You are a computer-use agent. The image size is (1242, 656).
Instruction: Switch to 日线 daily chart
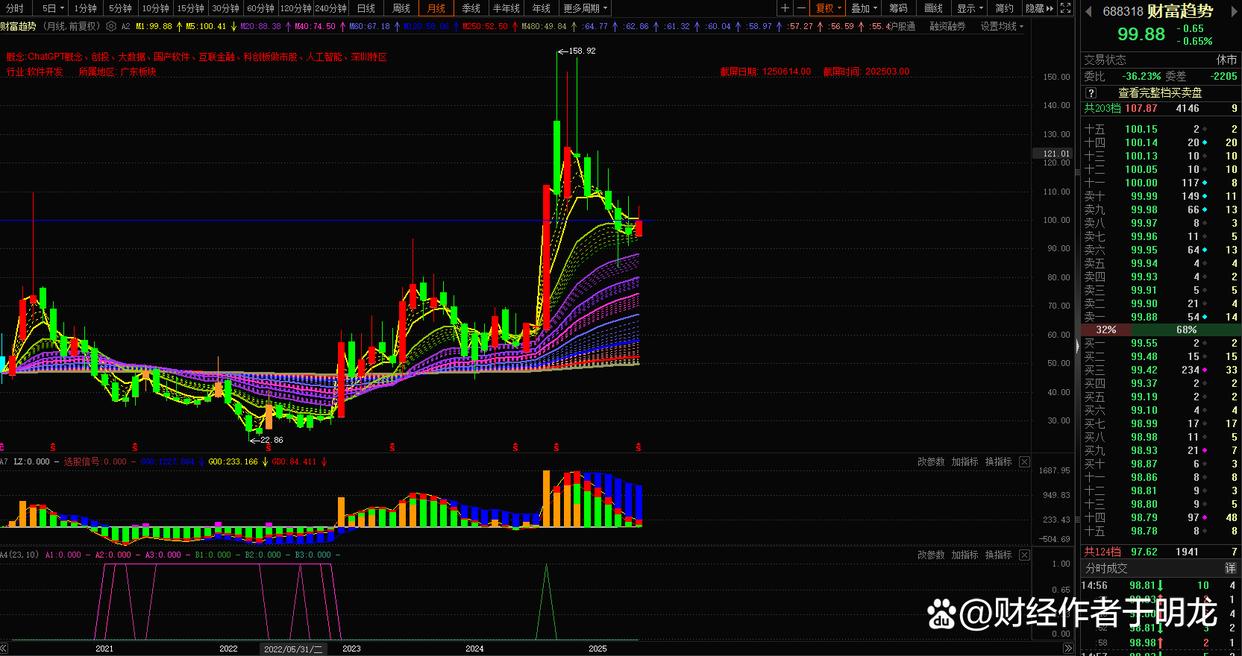[367, 8]
